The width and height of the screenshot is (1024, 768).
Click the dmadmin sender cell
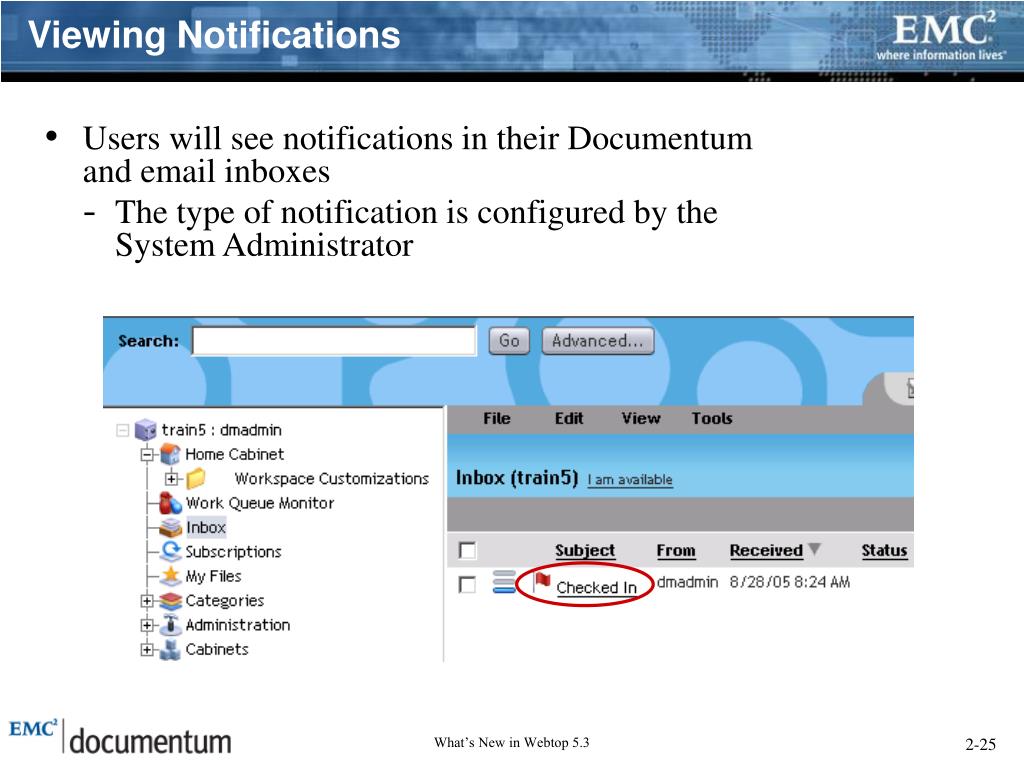click(687, 582)
